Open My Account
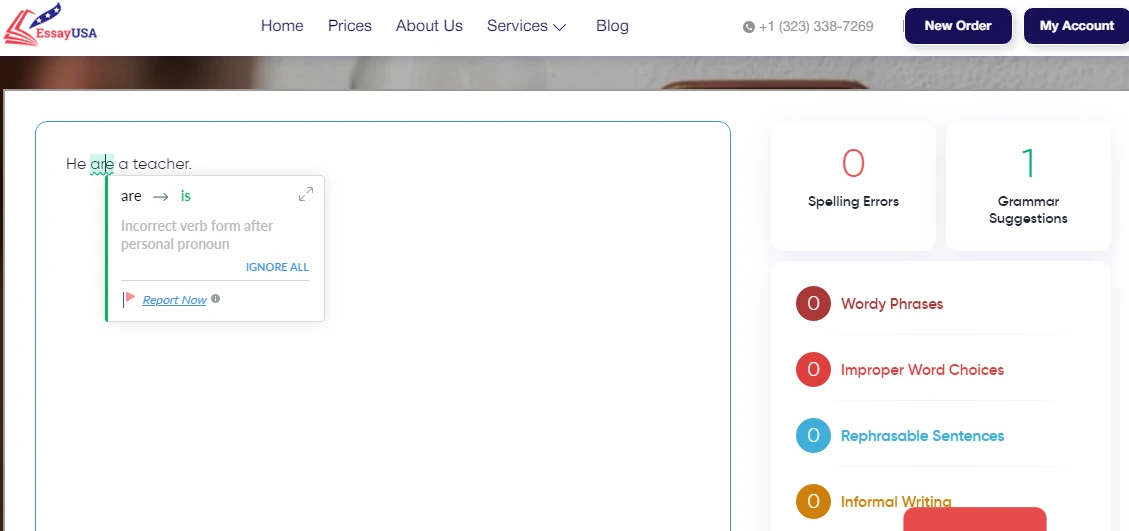1129x531 pixels. tap(1076, 26)
